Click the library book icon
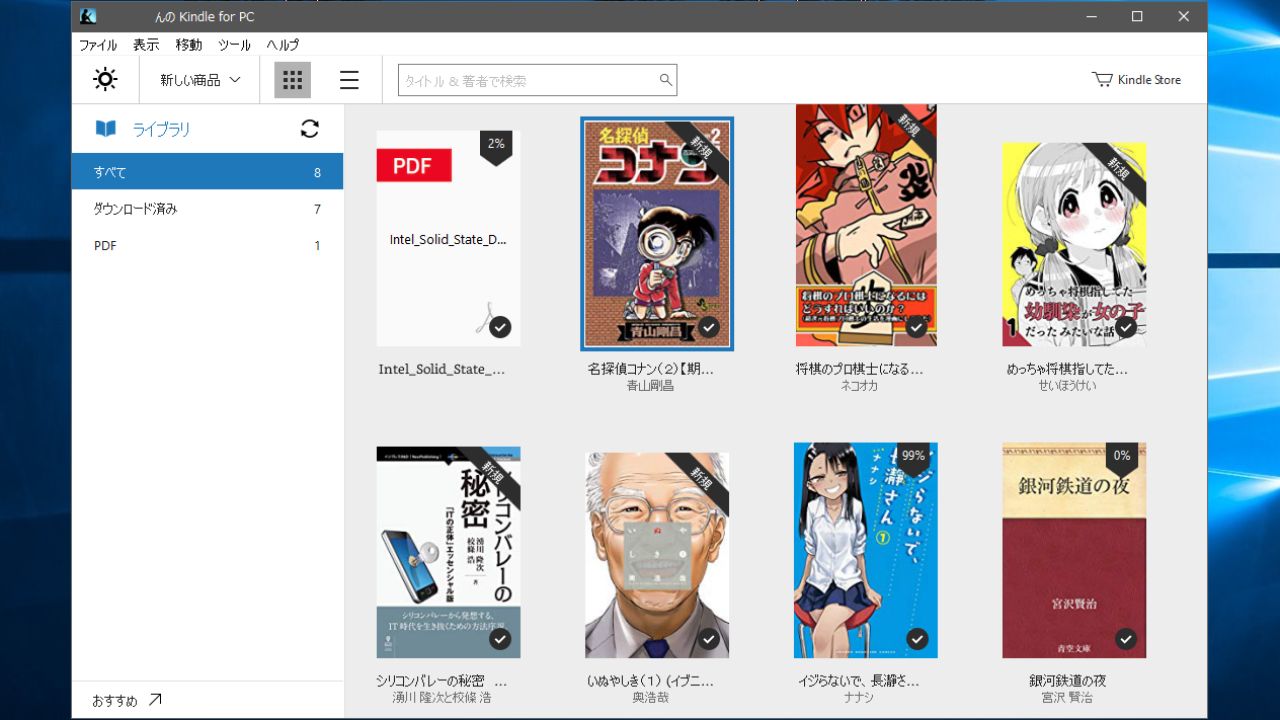Screen dimensions: 1280x720 pos(106,129)
